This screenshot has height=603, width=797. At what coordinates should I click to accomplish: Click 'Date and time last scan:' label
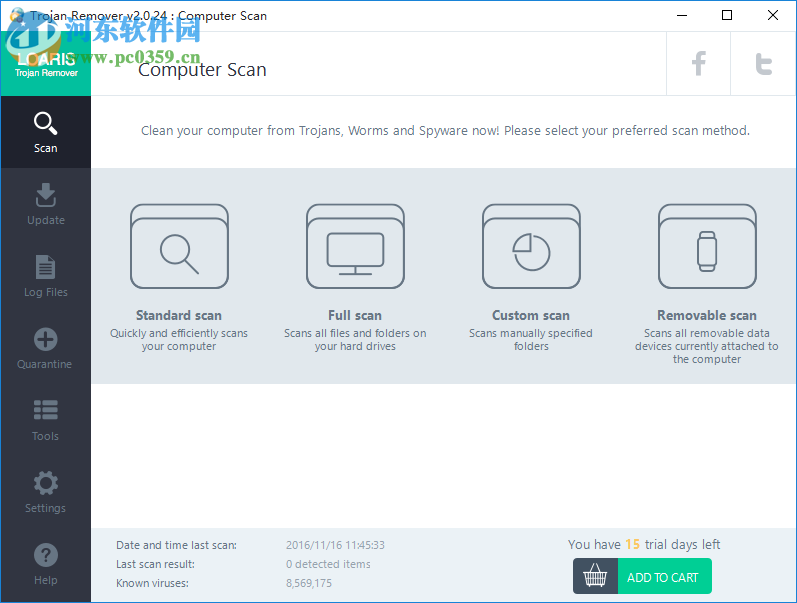click(176, 545)
